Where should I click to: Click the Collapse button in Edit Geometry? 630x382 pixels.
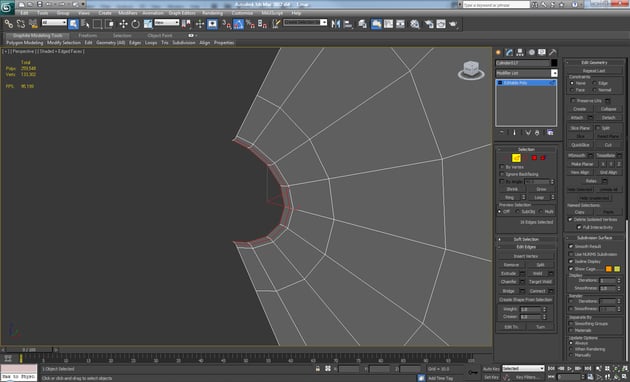[x=608, y=109]
